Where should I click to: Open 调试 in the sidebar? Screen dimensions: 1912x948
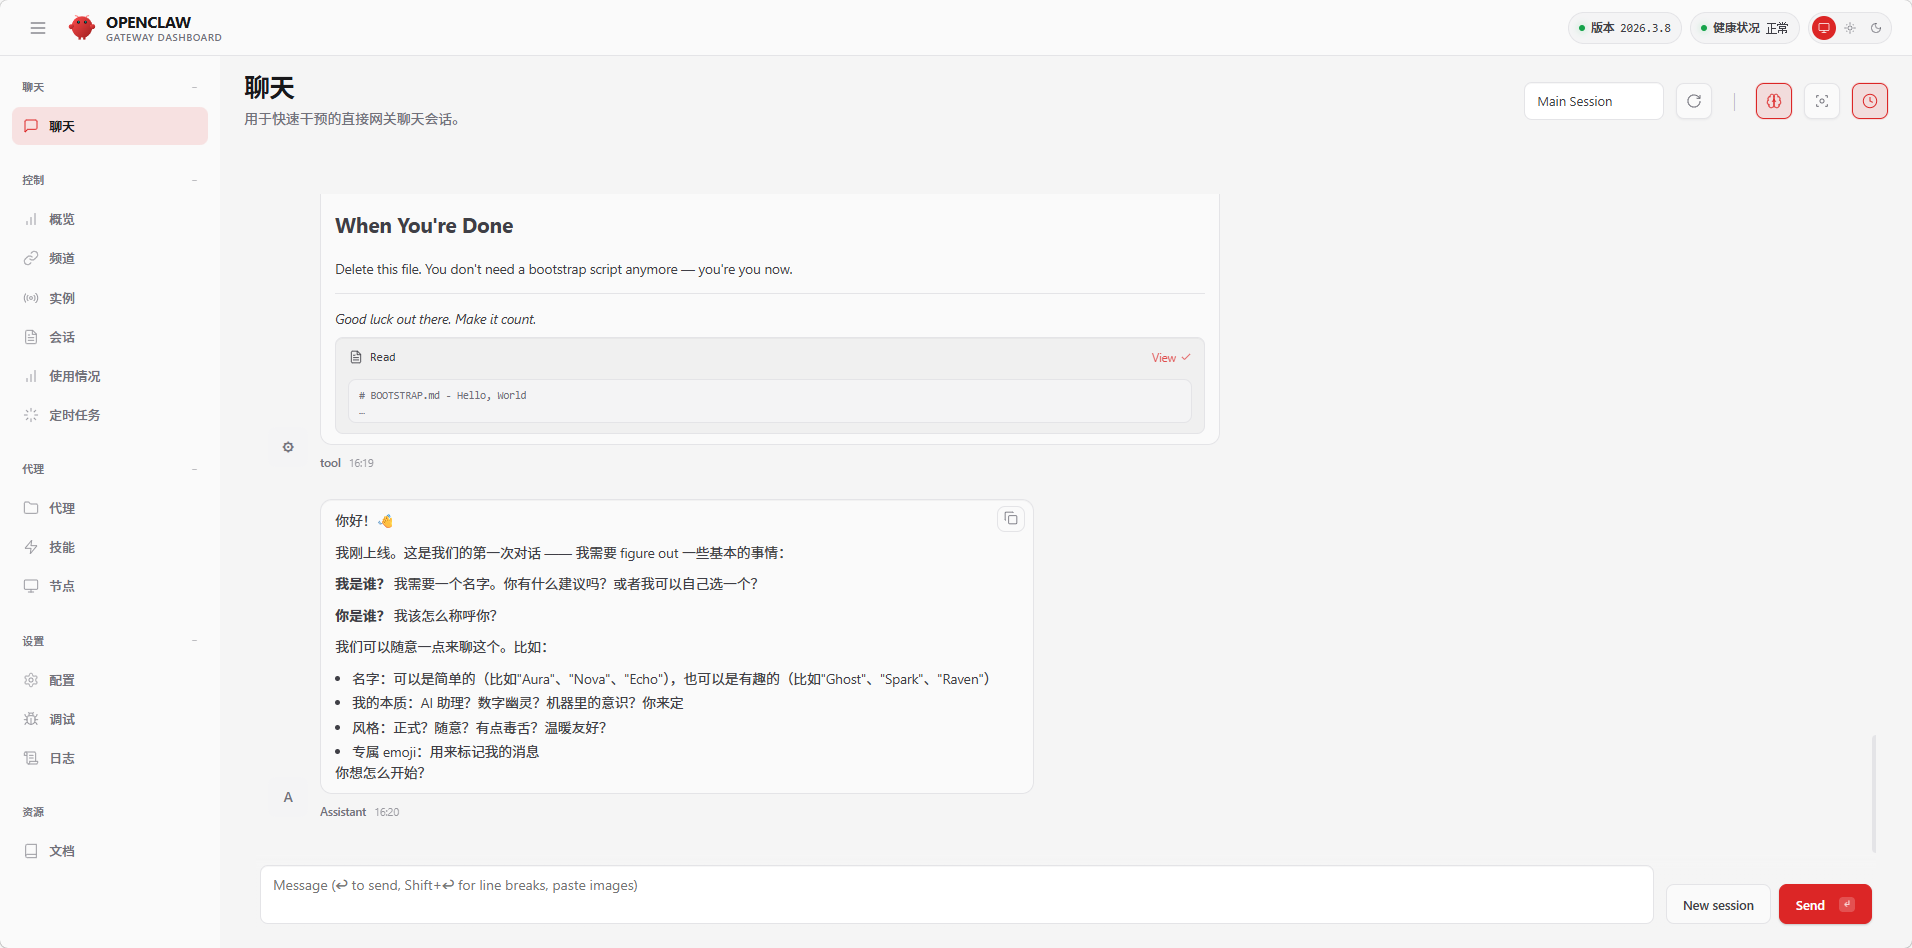62,719
